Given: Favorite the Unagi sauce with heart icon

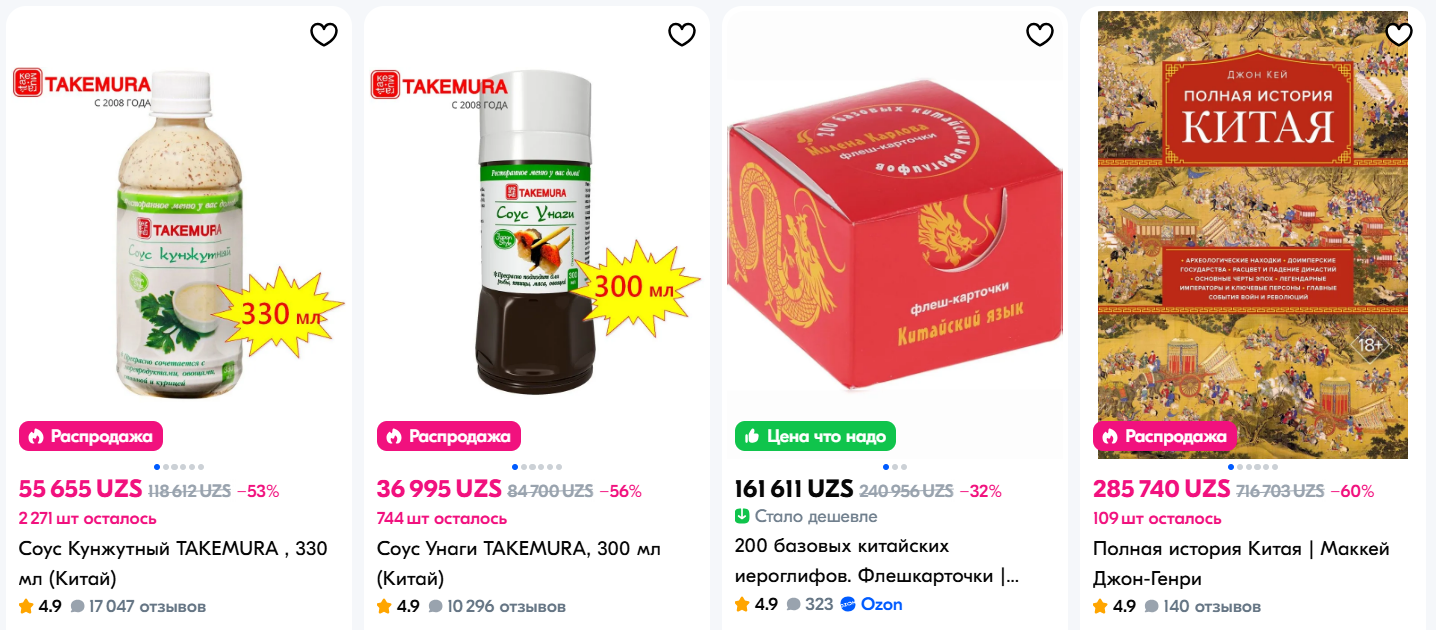Looking at the screenshot, I should (x=682, y=34).
